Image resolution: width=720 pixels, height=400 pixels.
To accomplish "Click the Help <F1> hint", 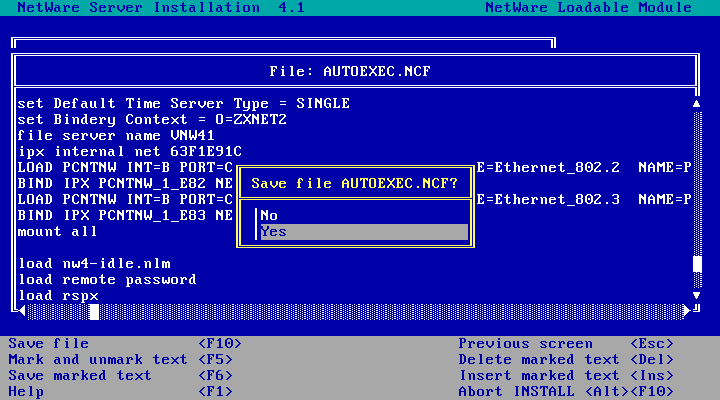I will [x=120, y=392].
